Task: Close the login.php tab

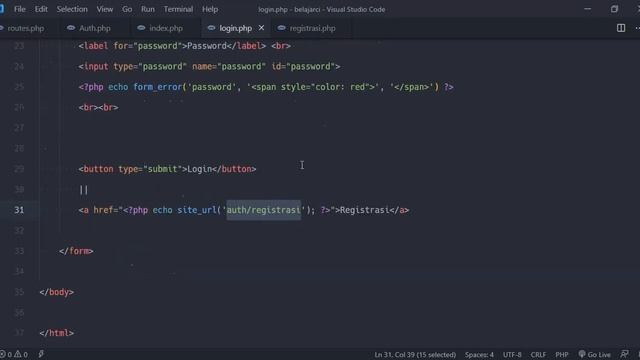Action: coord(261,28)
